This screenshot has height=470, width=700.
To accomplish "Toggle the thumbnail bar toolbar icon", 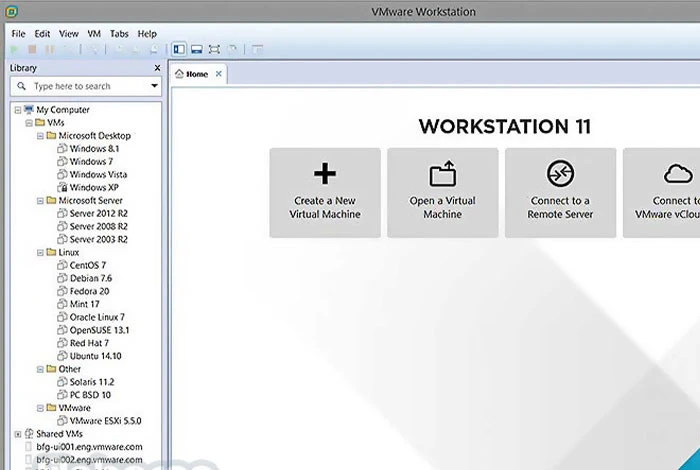I will coord(196,49).
